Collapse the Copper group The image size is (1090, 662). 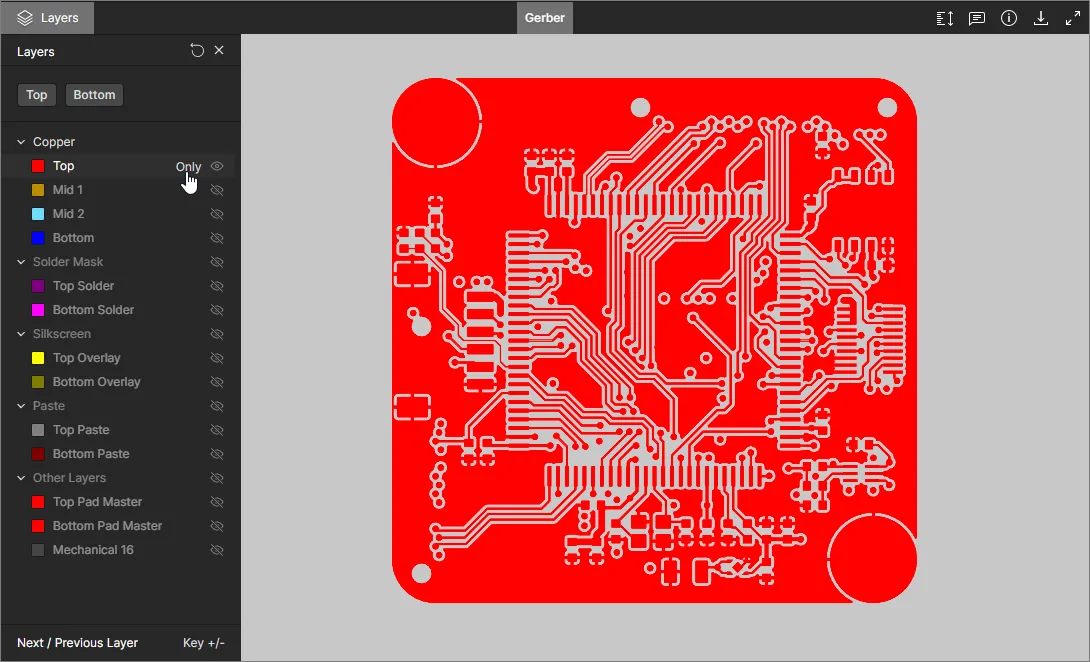coord(21,142)
